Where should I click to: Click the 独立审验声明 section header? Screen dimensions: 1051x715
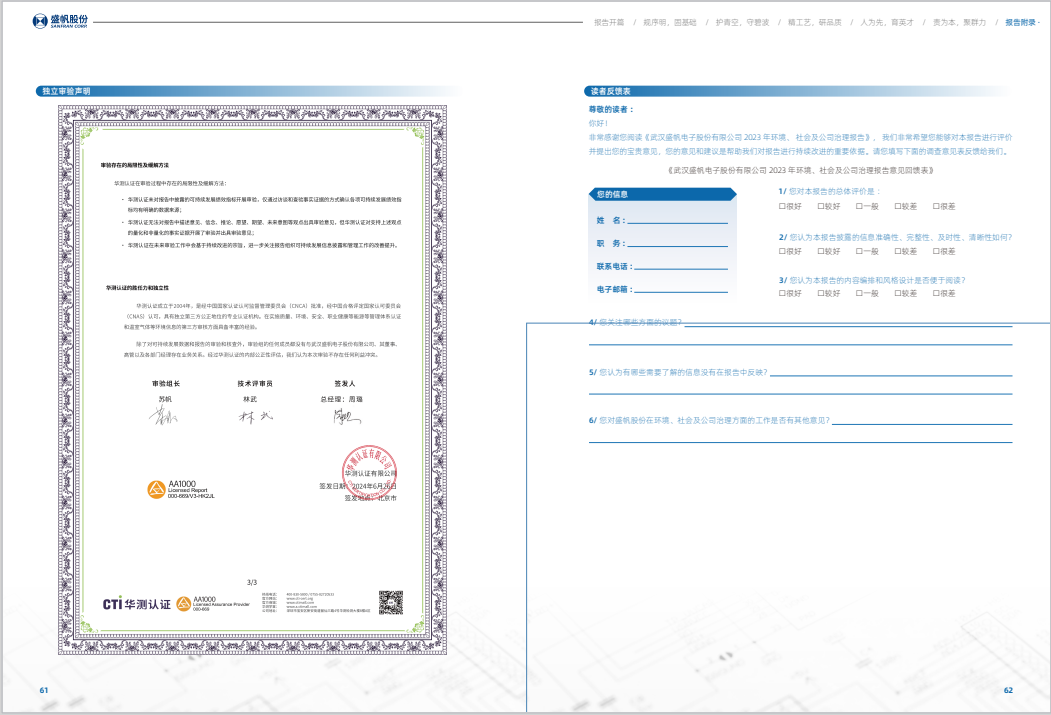[x=66, y=91]
